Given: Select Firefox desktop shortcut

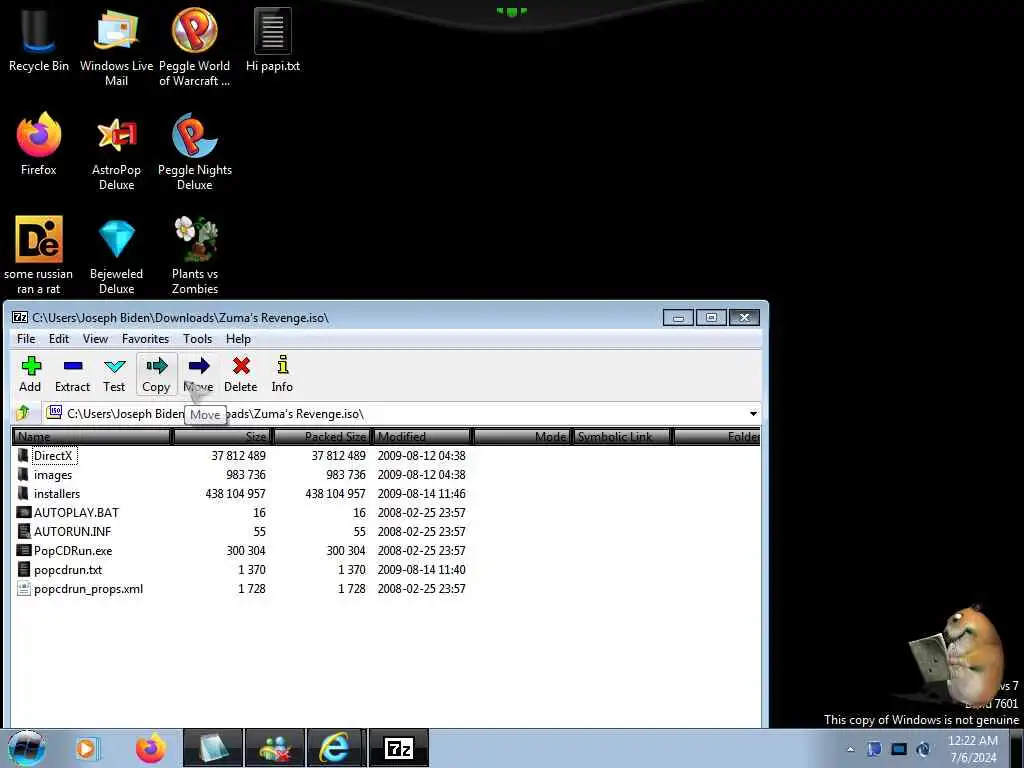Looking at the screenshot, I should pos(39,144).
